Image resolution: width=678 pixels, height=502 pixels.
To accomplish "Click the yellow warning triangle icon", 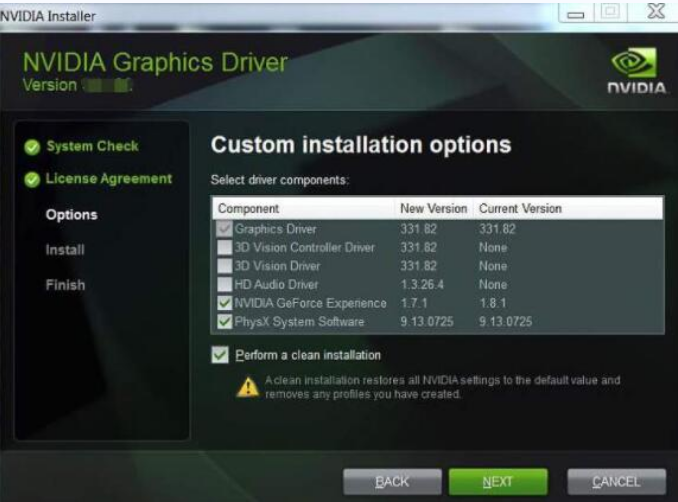I will 248,387.
